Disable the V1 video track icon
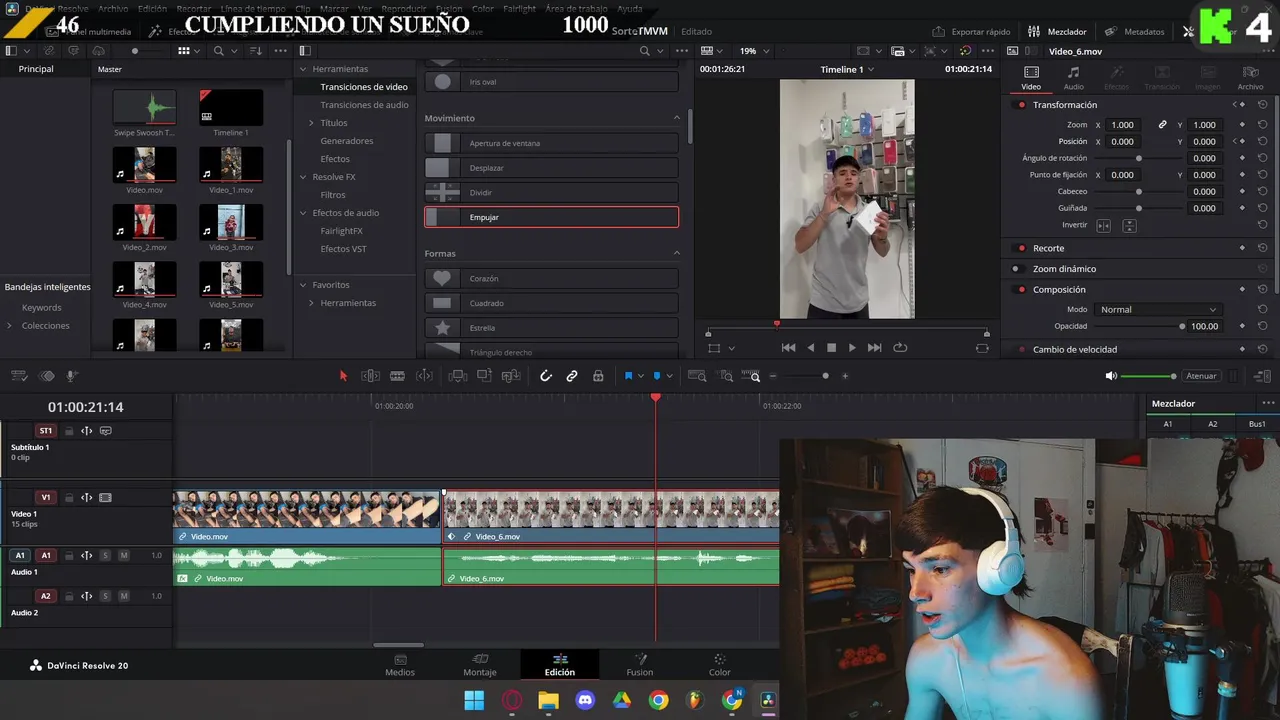1280x720 pixels. pos(105,497)
